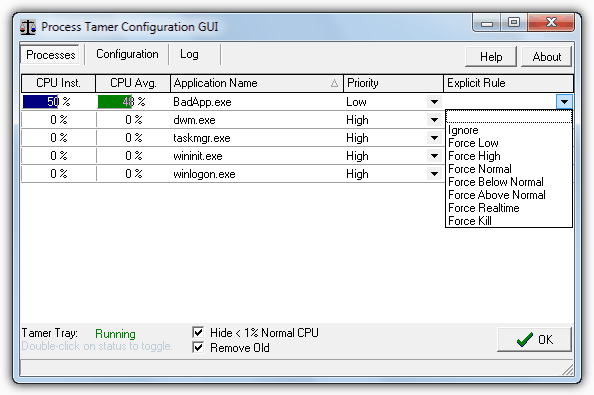Click the blue CPU Inst. bar for BadApp.exe

click(40, 101)
